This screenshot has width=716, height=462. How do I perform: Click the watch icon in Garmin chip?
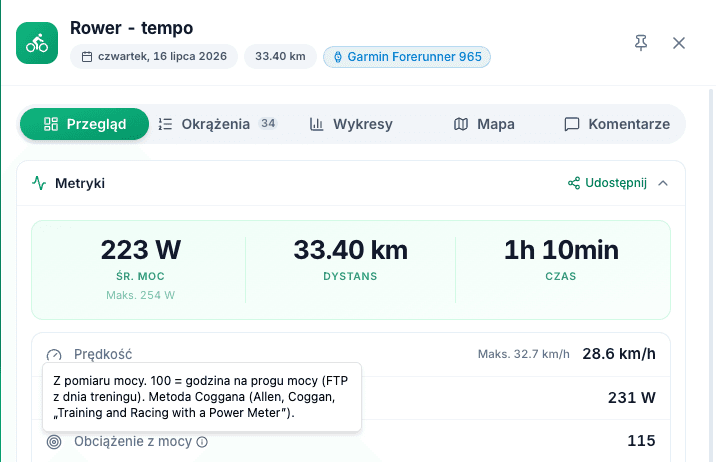pyautogui.click(x=337, y=57)
